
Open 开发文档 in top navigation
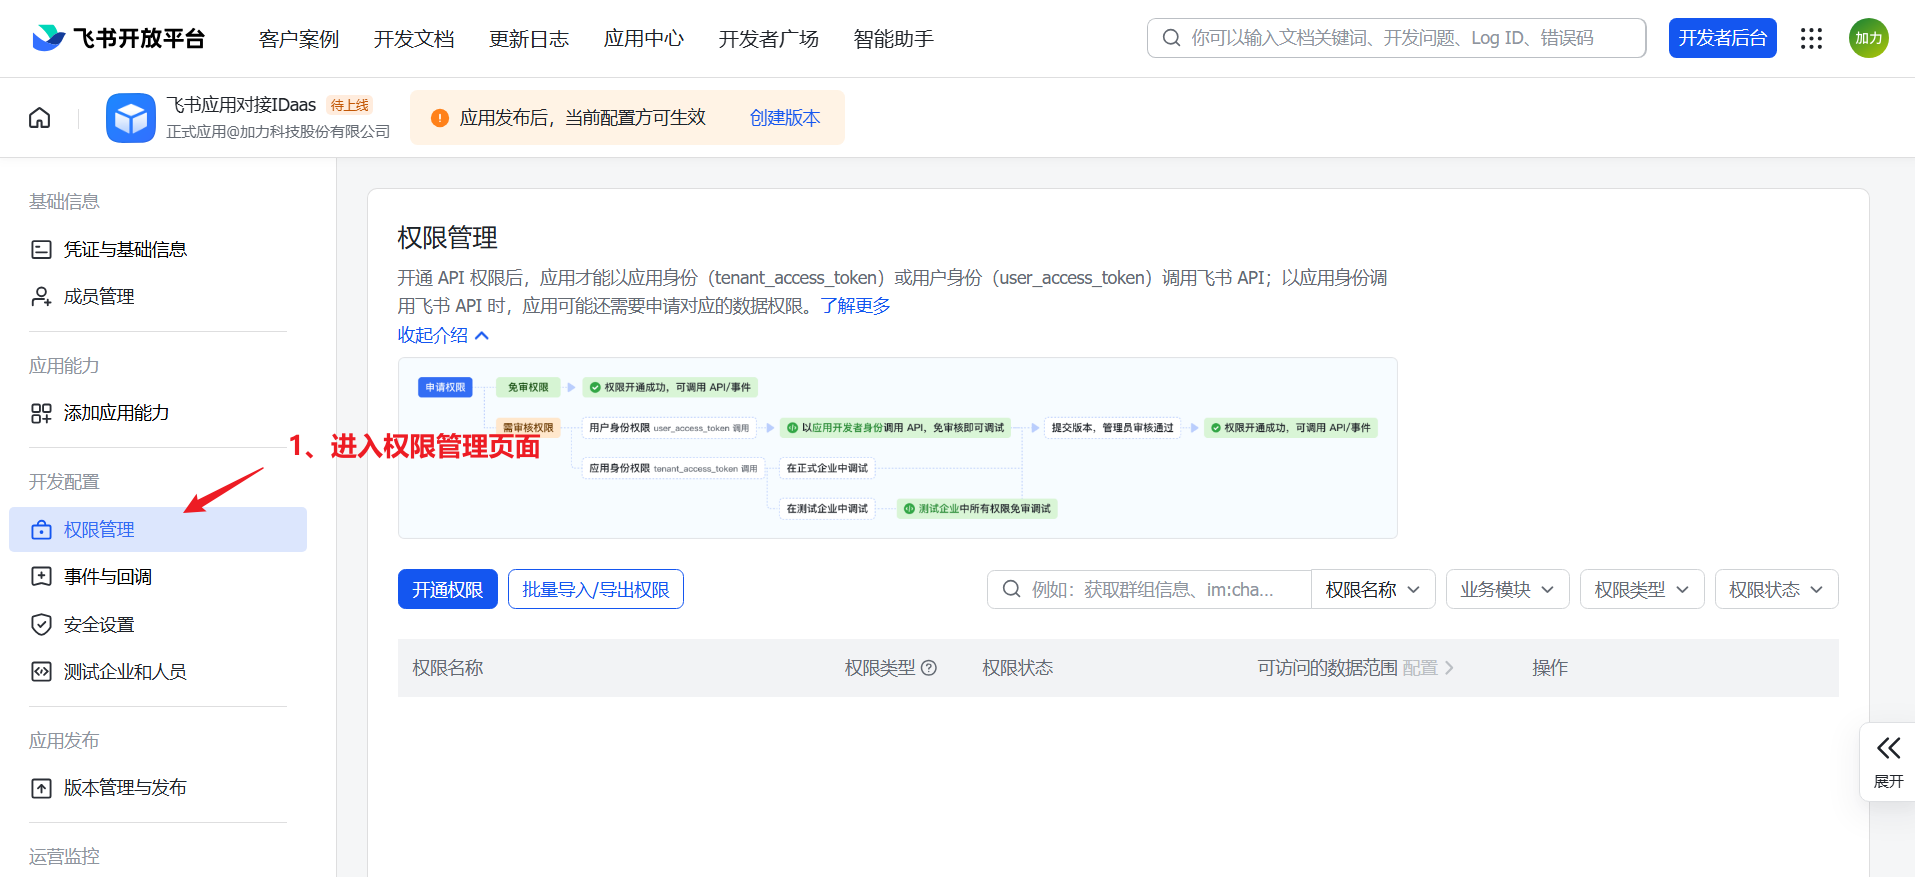414,39
